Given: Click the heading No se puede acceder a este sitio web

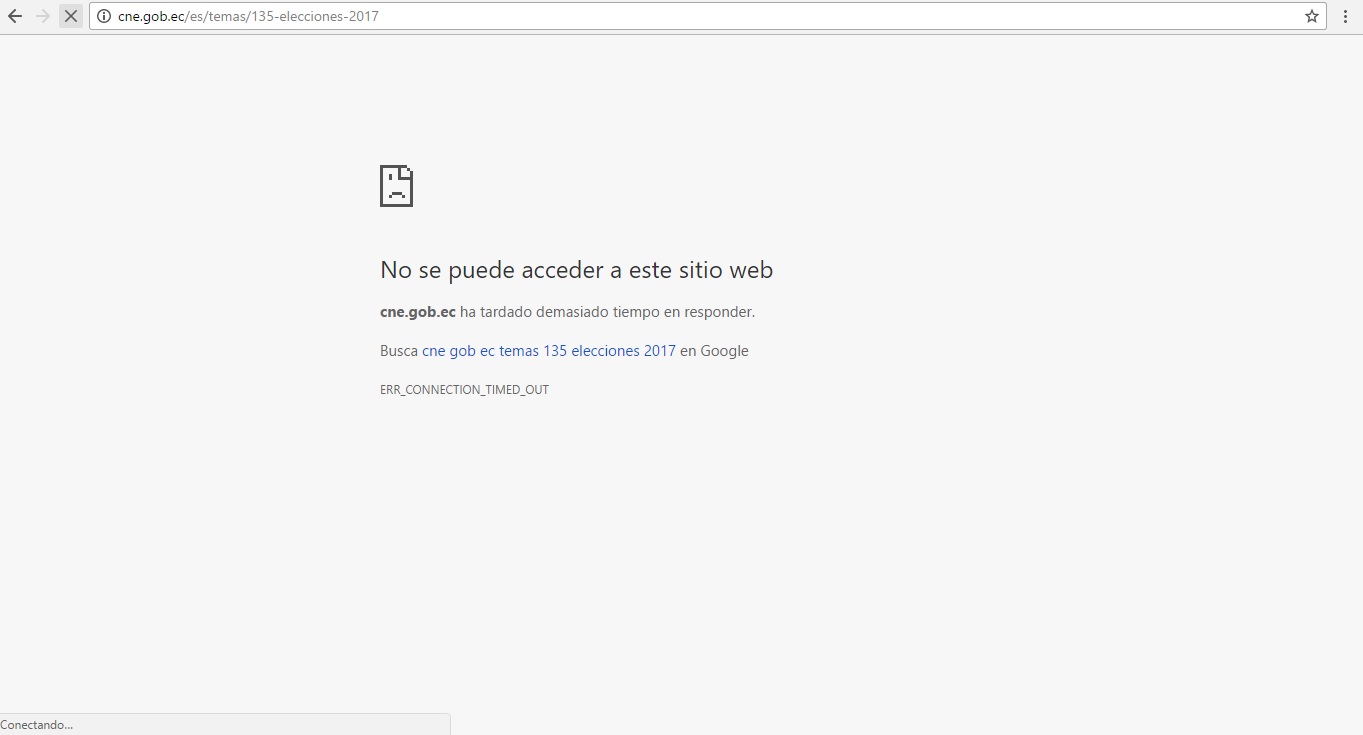Looking at the screenshot, I should coord(576,270).
